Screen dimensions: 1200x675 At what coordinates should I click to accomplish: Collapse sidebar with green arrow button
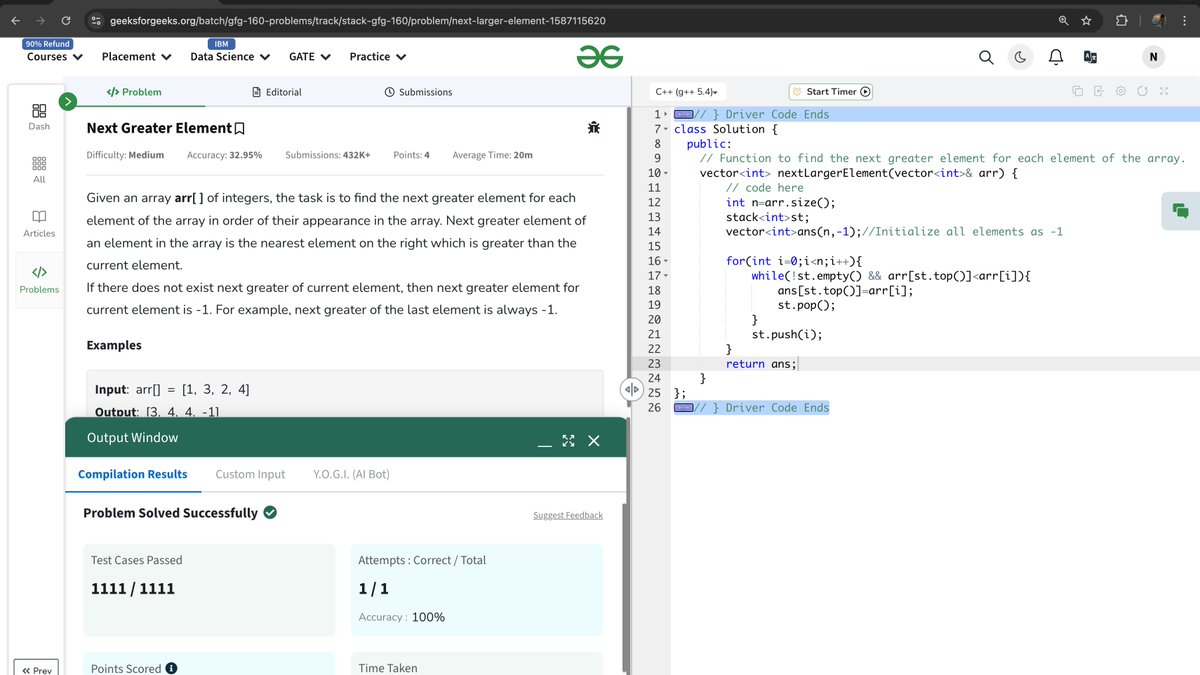(x=67, y=101)
